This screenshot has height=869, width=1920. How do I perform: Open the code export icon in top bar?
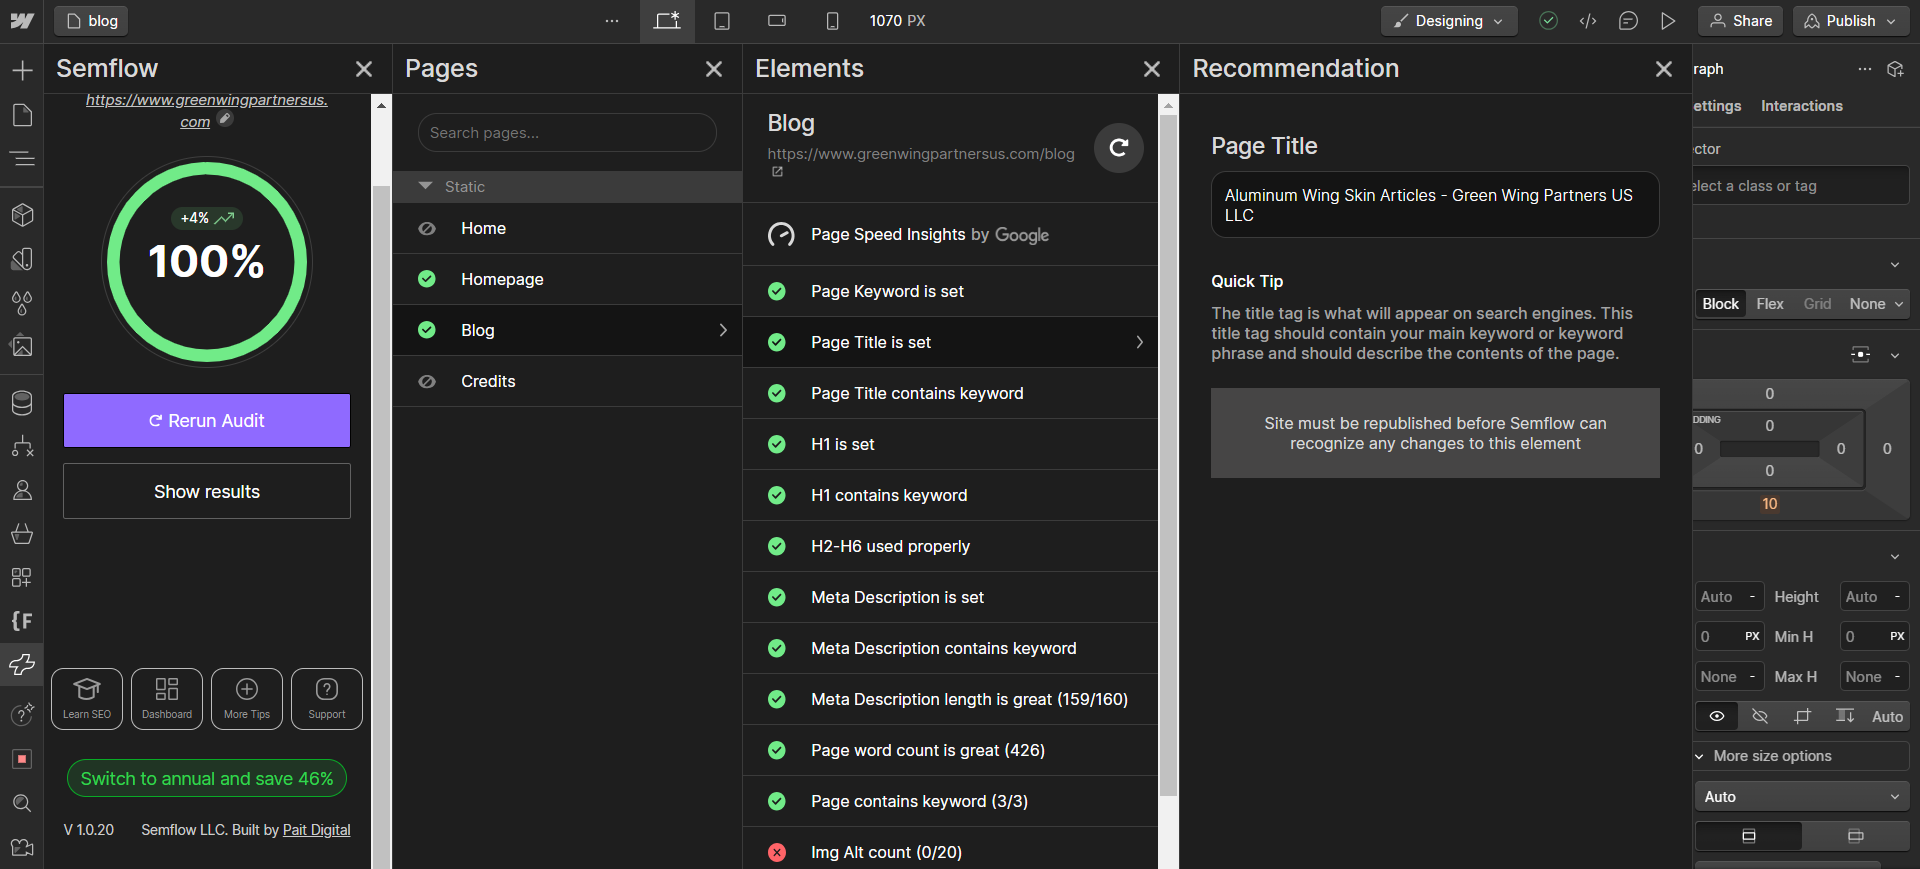pos(1588,21)
